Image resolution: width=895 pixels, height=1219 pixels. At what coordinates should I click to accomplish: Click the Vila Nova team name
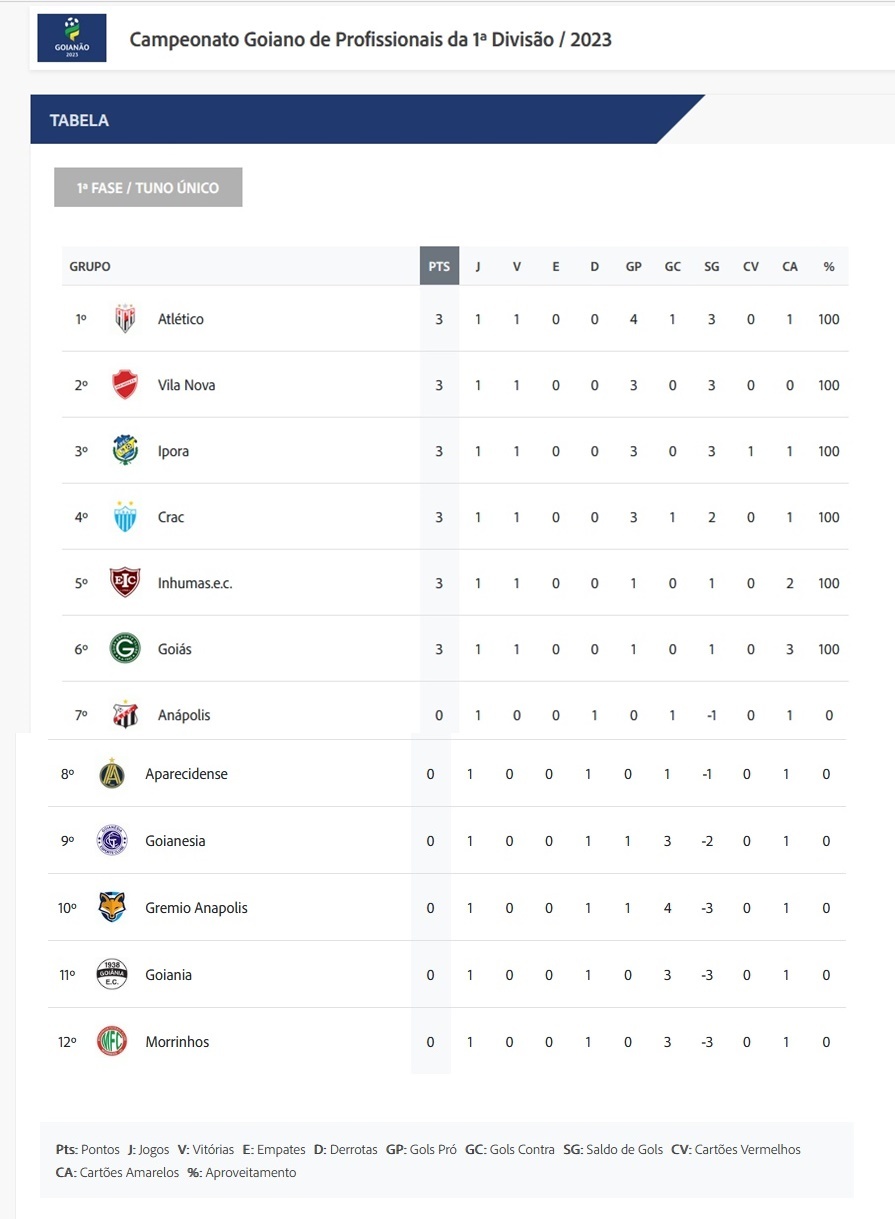(186, 385)
